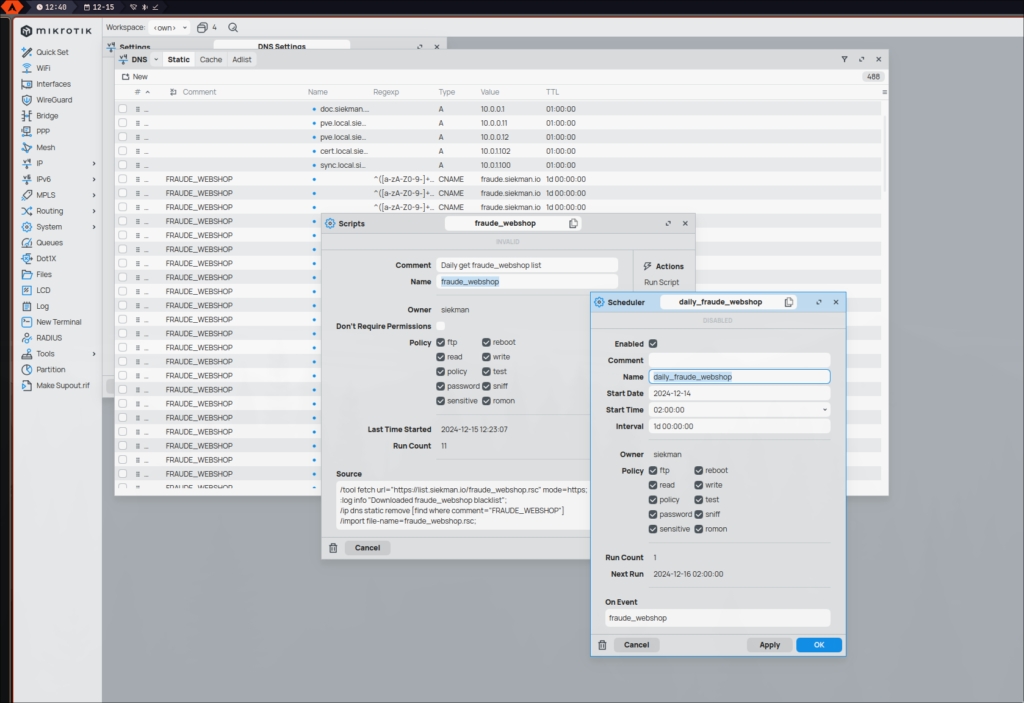Click OK in Scheduler dialog
Screen dimensions: 1024x703
(x=819, y=645)
